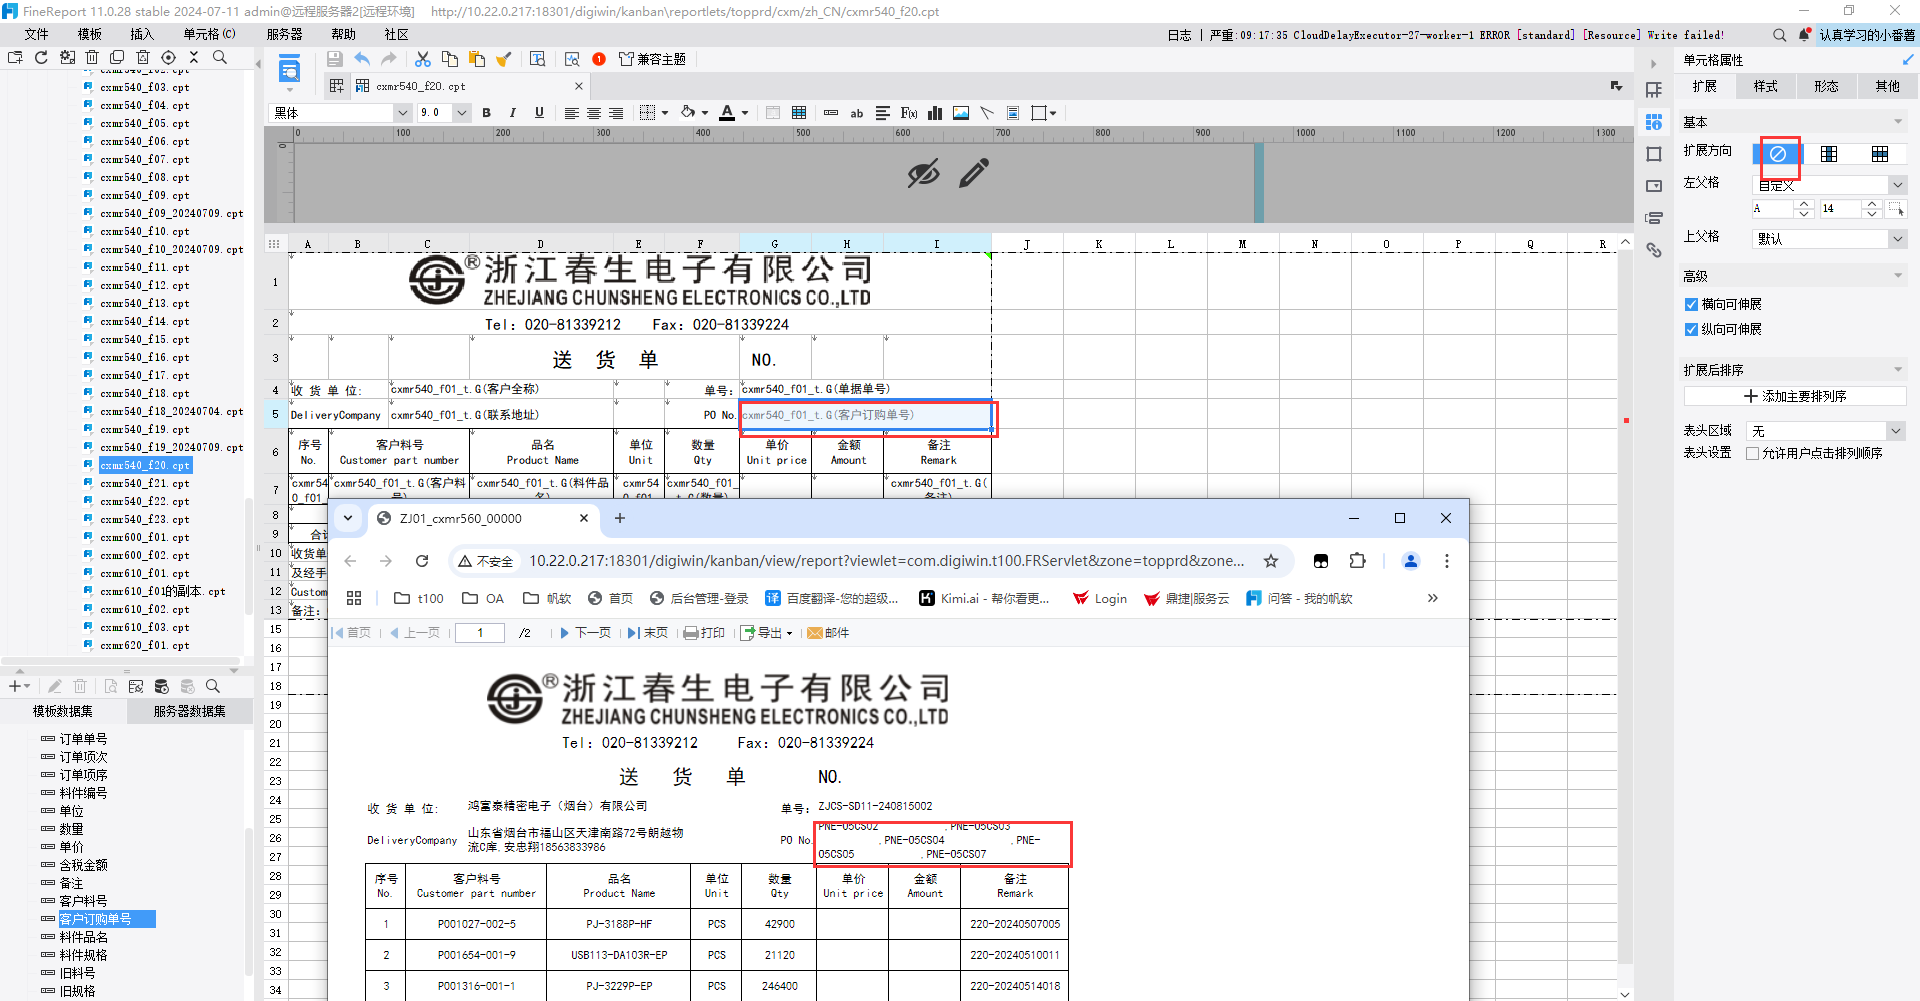This screenshot has height=1001, width=1920.
Task: Select cxmr540_f21.cpt in file tree
Action: pyautogui.click(x=144, y=484)
